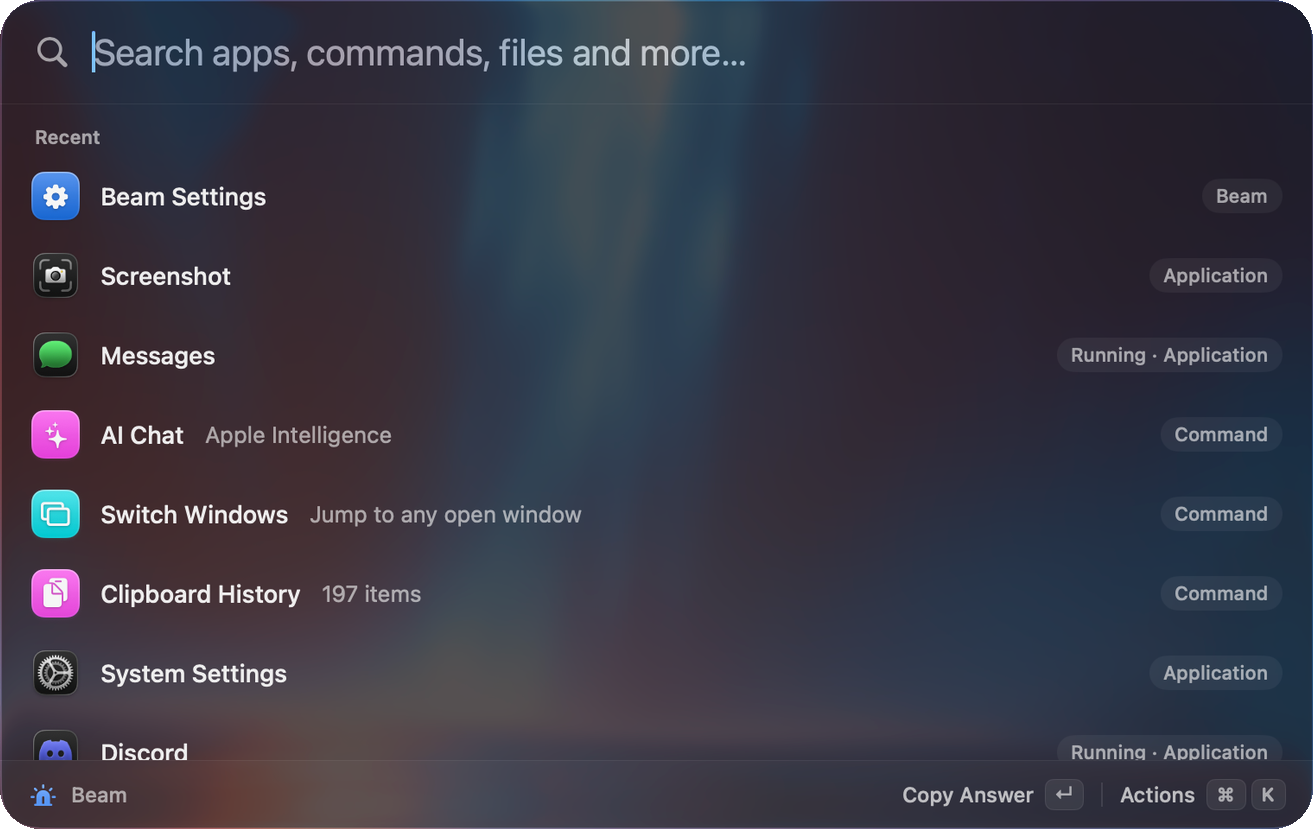Image resolution: width=1313 pixels, height=829 pixels.
Task: Click the teal Switch Windows icon
Action: [x=55, y=514]
